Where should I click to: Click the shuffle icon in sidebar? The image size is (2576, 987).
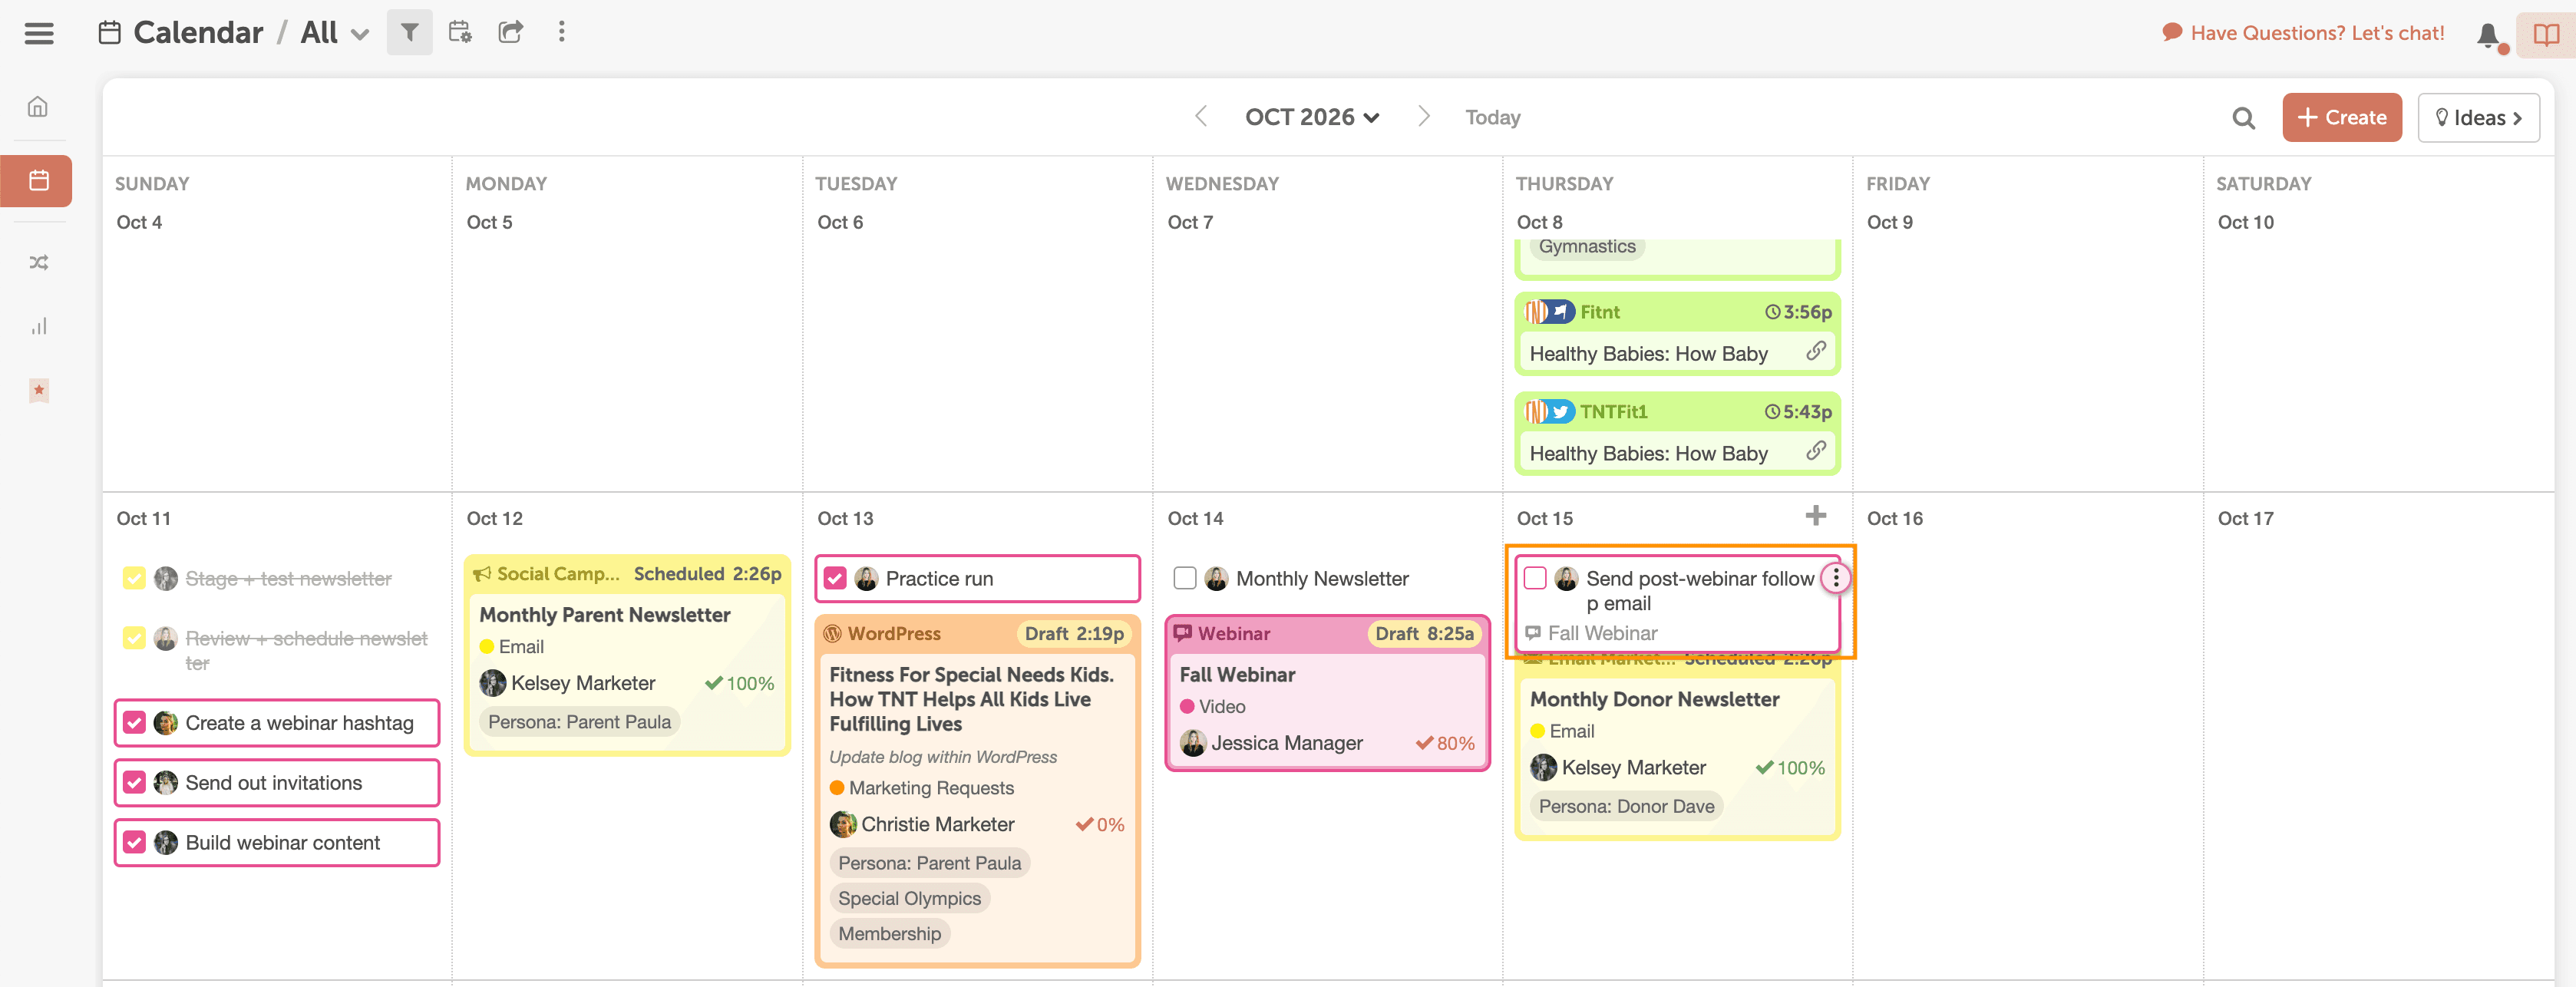tap(38, 262)
